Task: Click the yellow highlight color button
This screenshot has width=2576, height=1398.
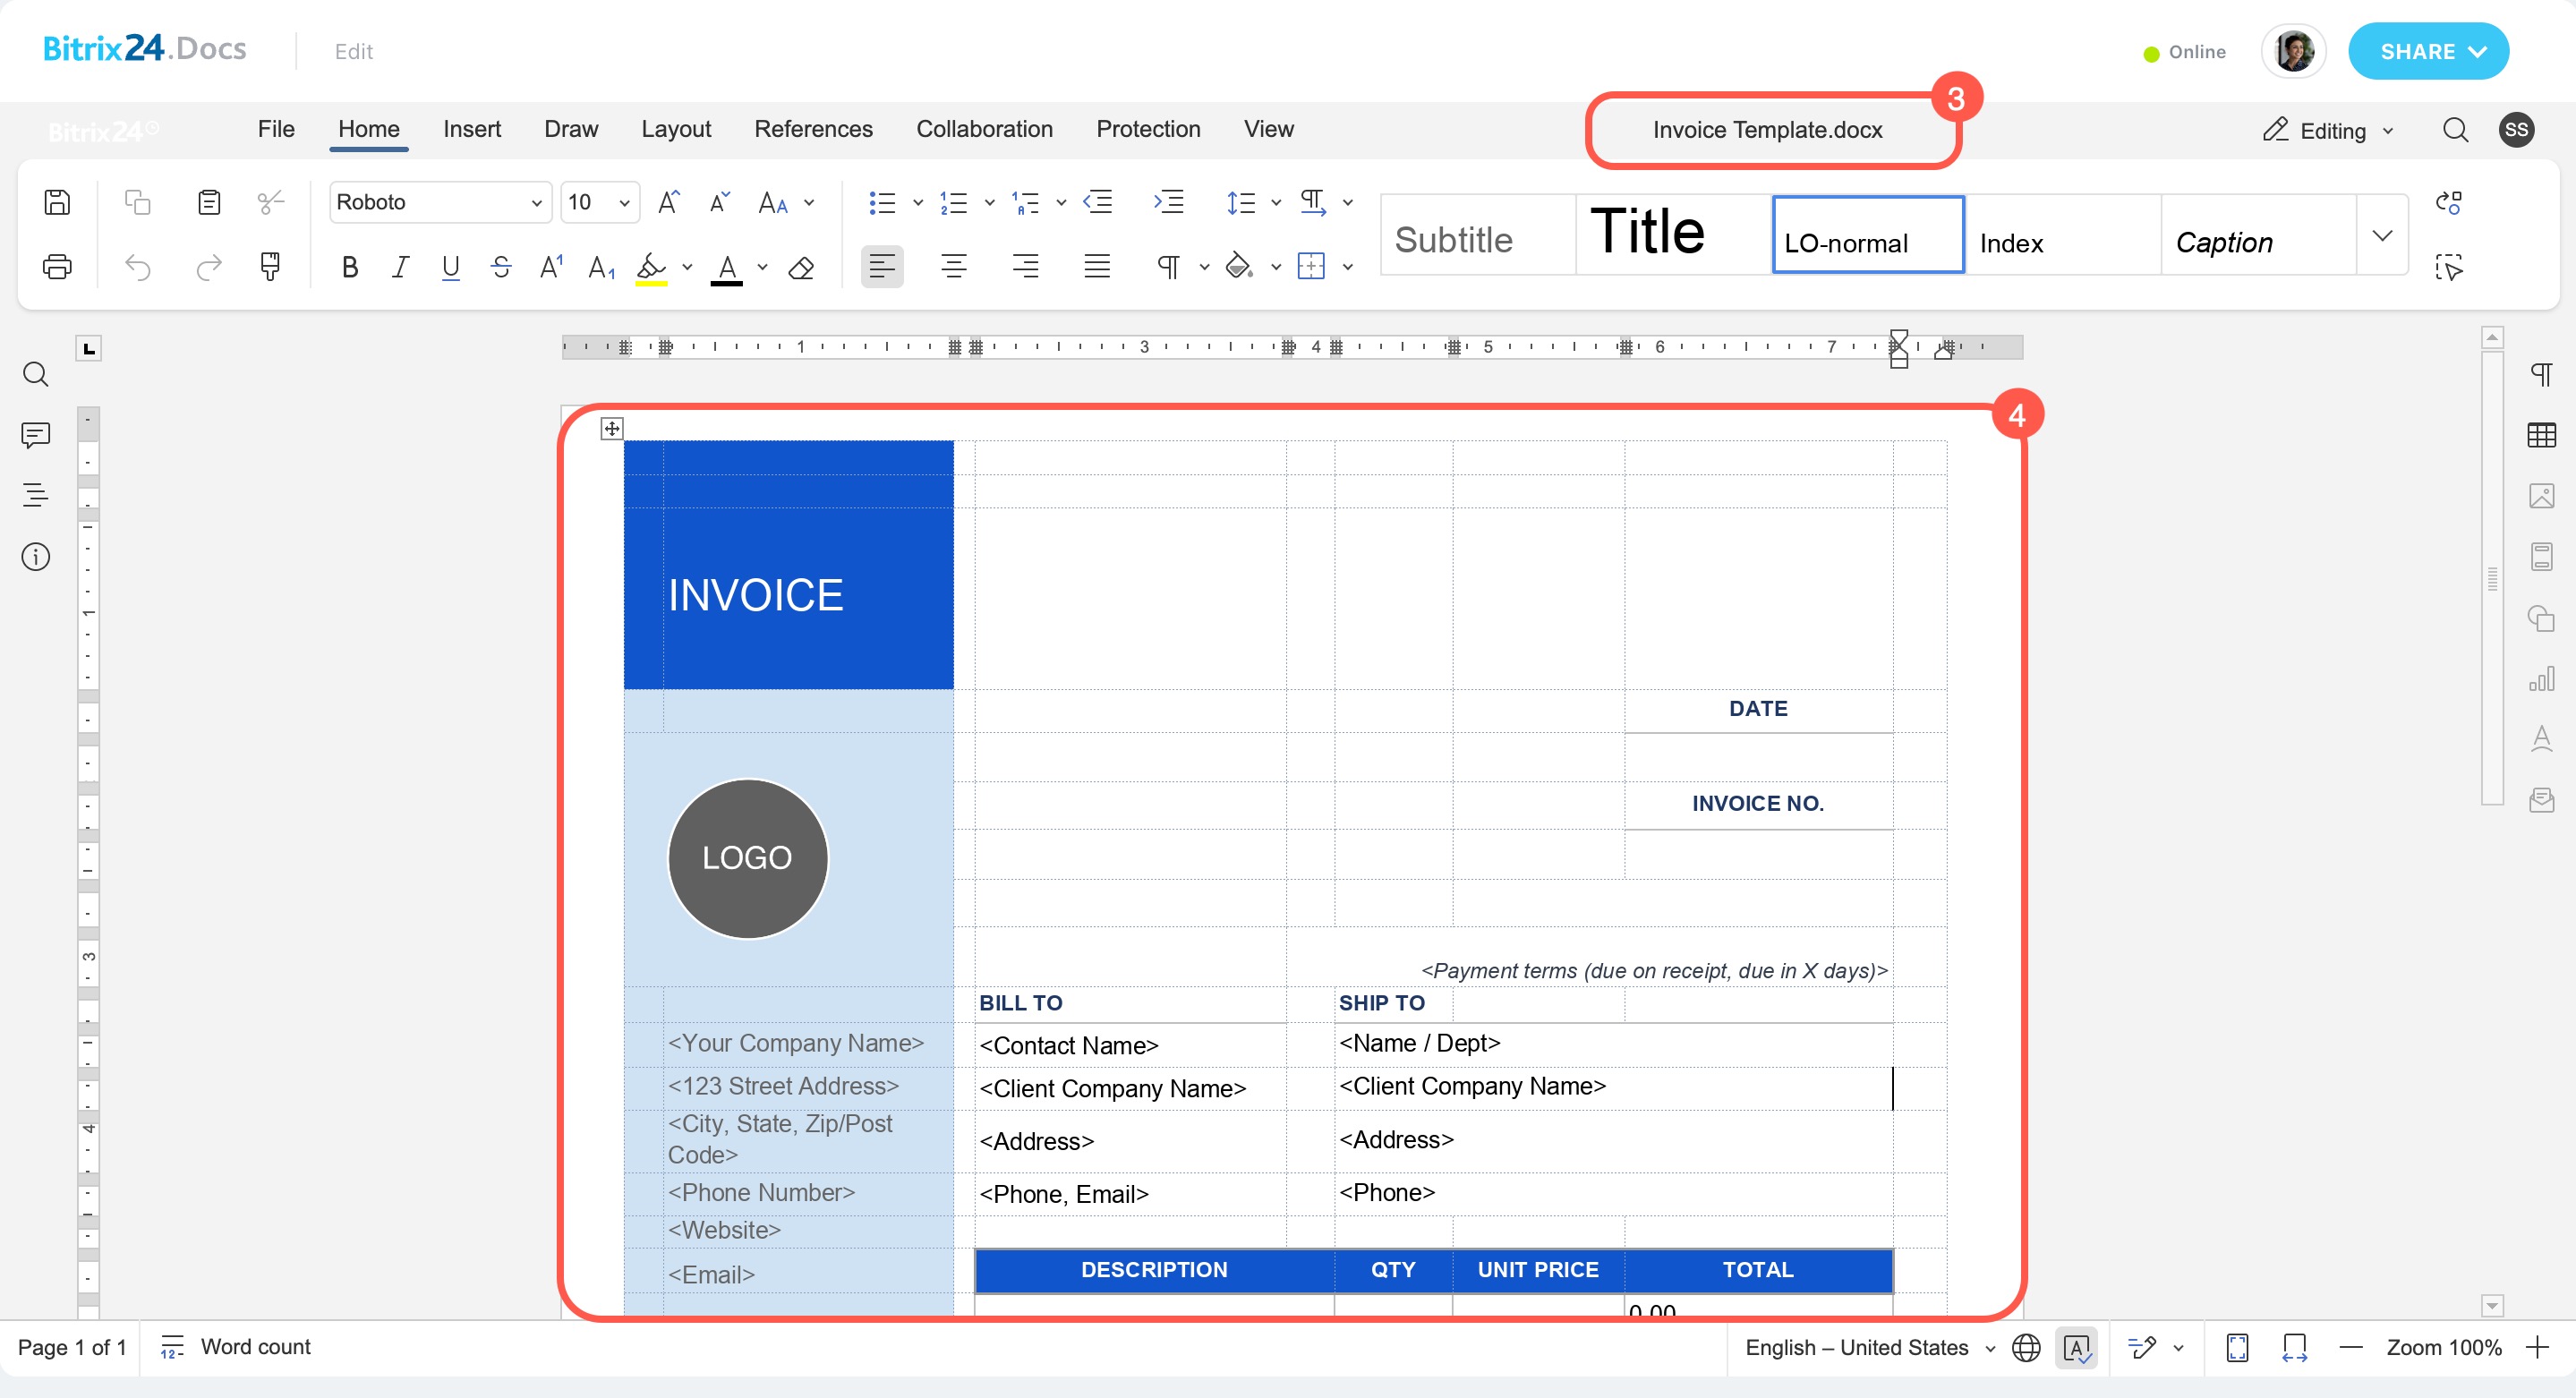Action: tap(651, 267)
